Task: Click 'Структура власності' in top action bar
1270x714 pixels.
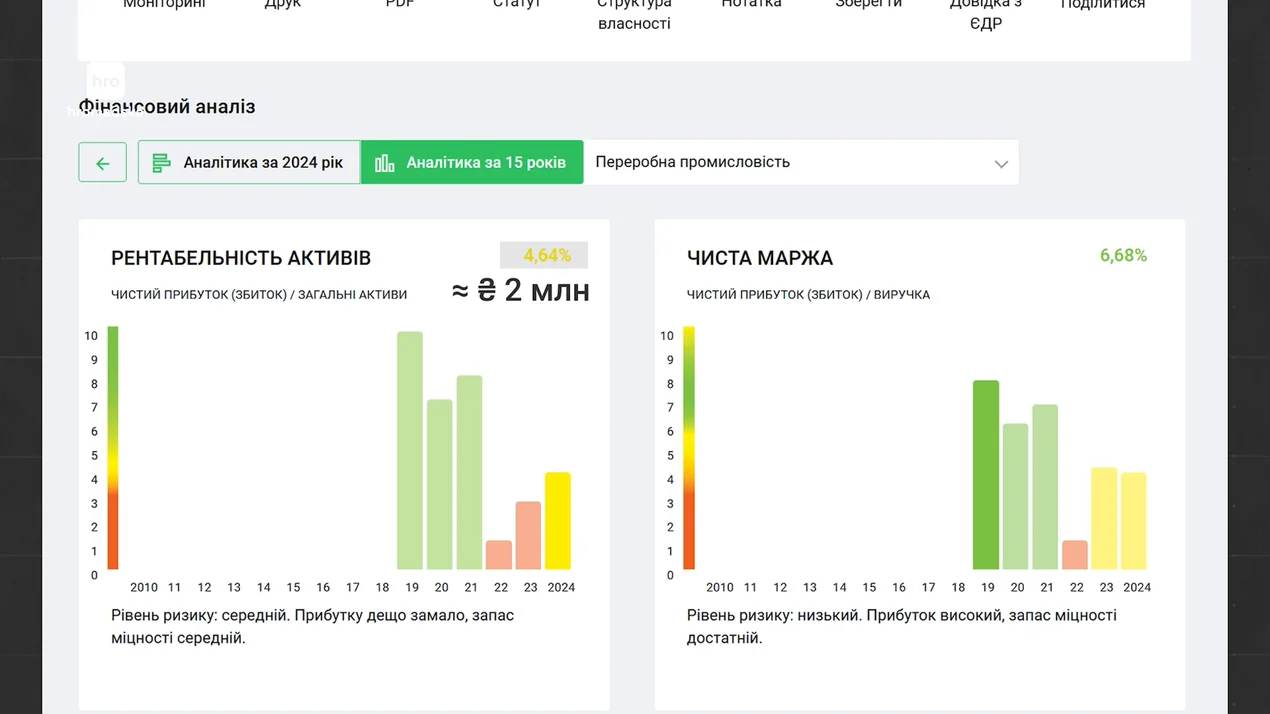Action: [x=634, y=14]
